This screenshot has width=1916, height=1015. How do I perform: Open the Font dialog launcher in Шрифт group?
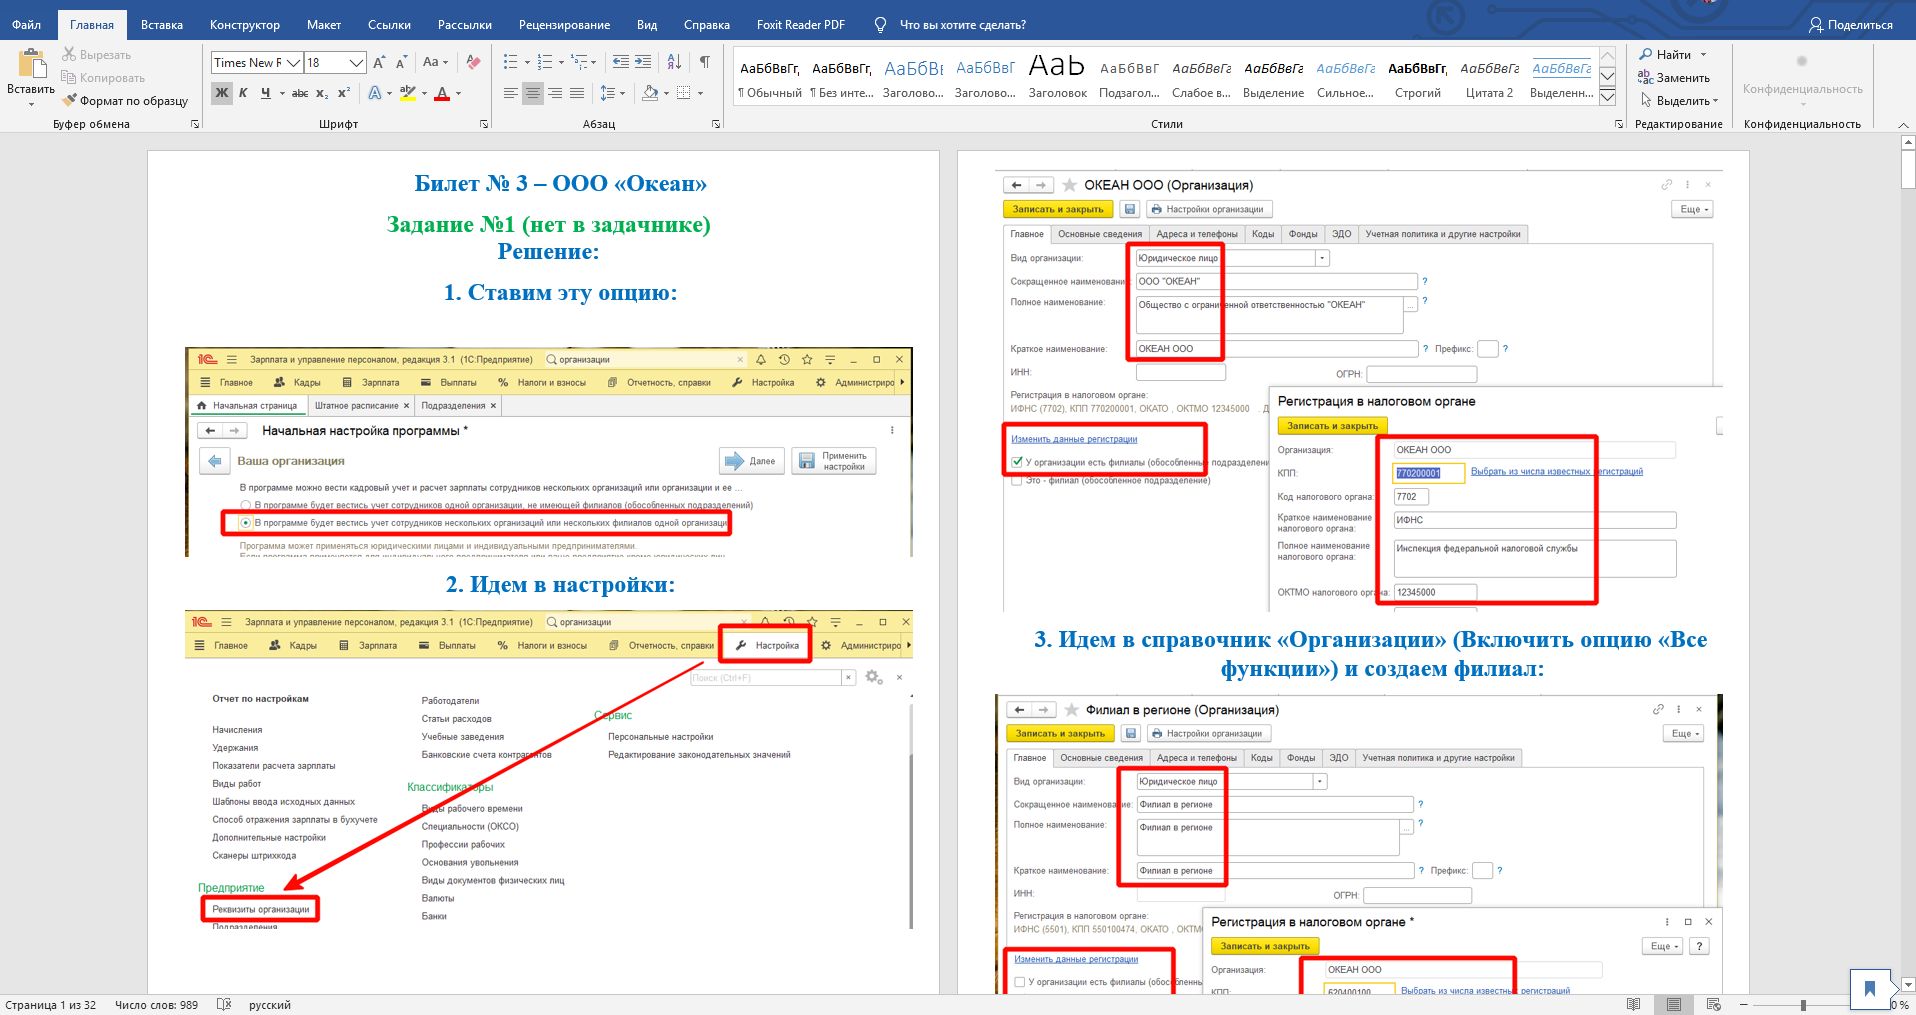(x=484, y=124)
